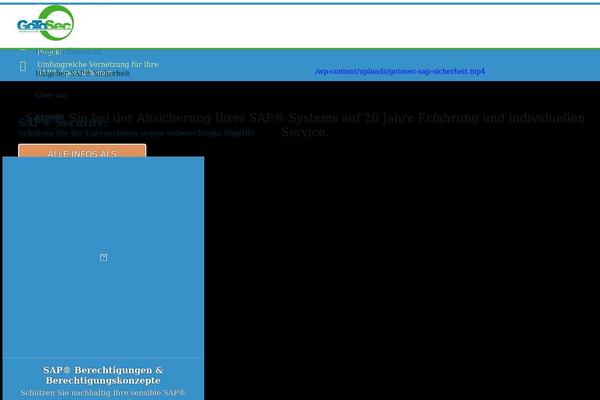600x400 pixels.
Task: Click the Schützen Sie nachhaltig Ihre sensible SAP® text
Action: tap(103, 393)
